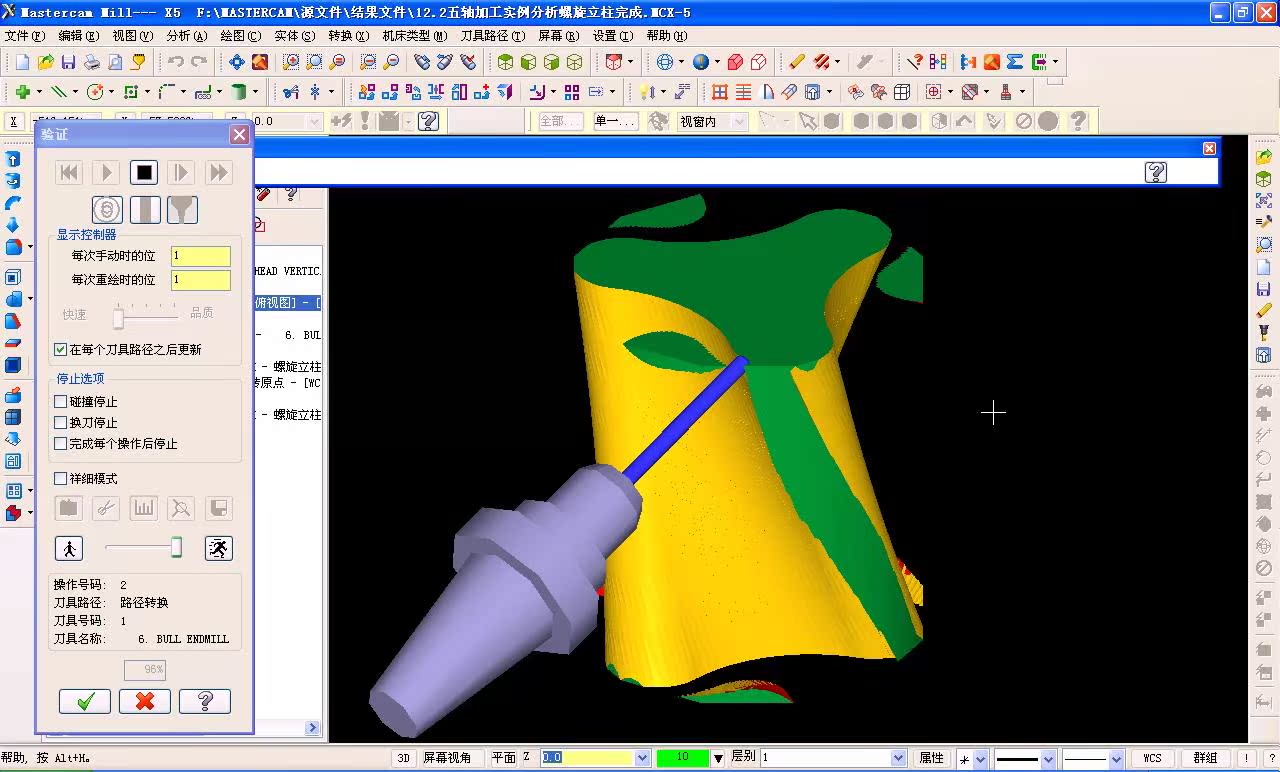Click the WCS button
Image resolution: width=1280 pixels, height=772 pixels.
point(1152,758)
